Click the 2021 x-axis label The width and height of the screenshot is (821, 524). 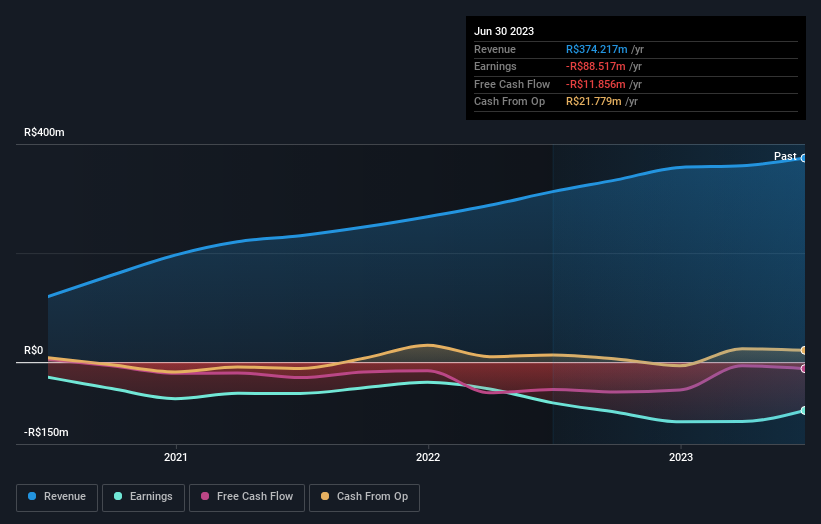pos(175,457)
